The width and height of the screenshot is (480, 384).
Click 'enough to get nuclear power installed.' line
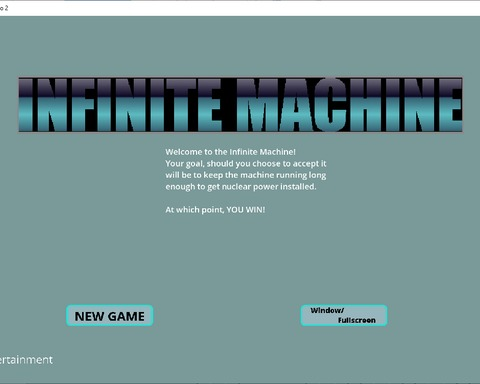[x=241, y=187]
